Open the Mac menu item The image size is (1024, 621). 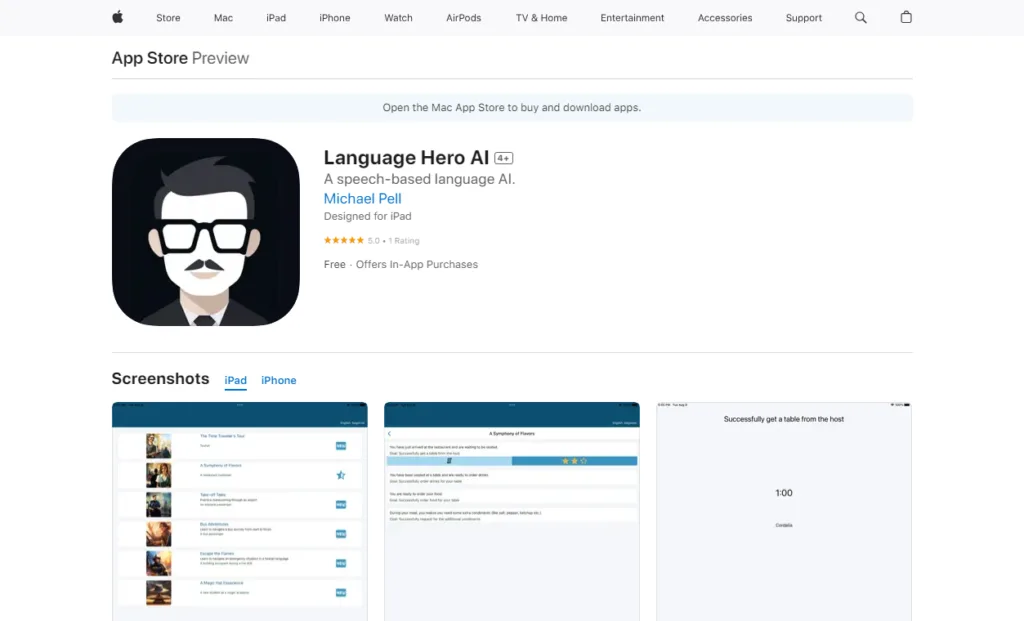click(x=223, y=18)
